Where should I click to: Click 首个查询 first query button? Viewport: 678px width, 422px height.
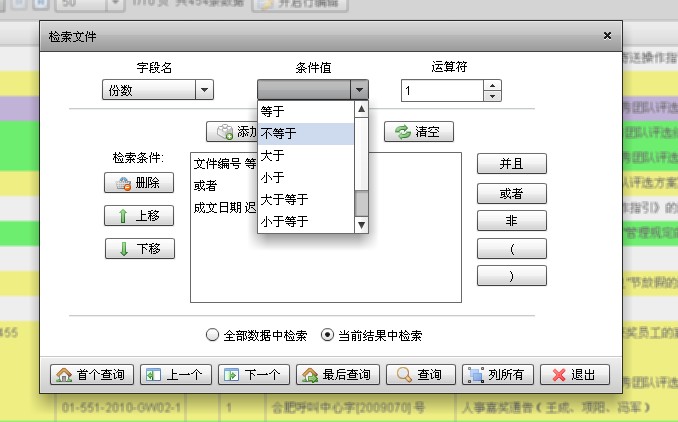pyautogui.click(x=92, y=374)
